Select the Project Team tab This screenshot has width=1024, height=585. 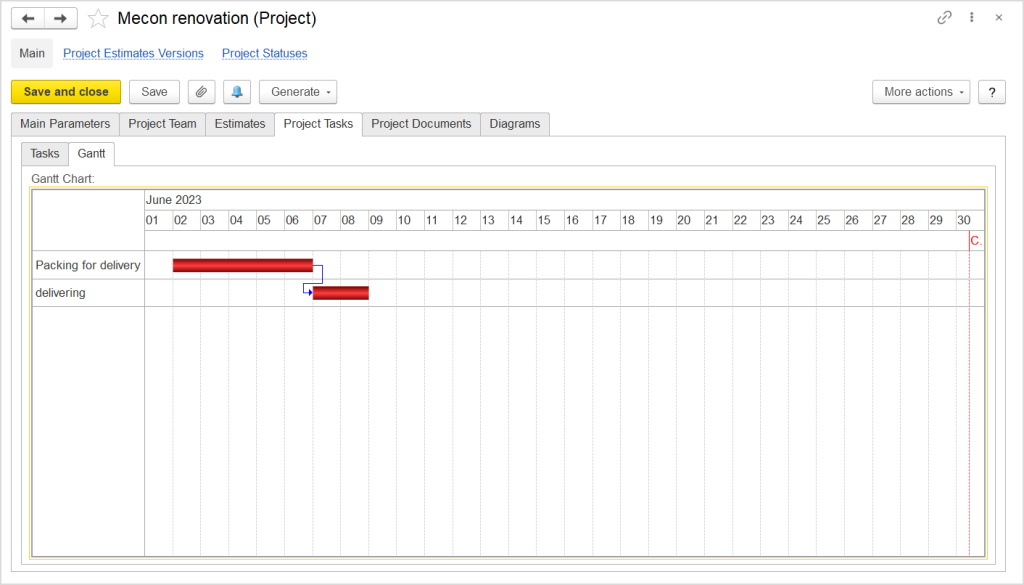click(162, 124)
